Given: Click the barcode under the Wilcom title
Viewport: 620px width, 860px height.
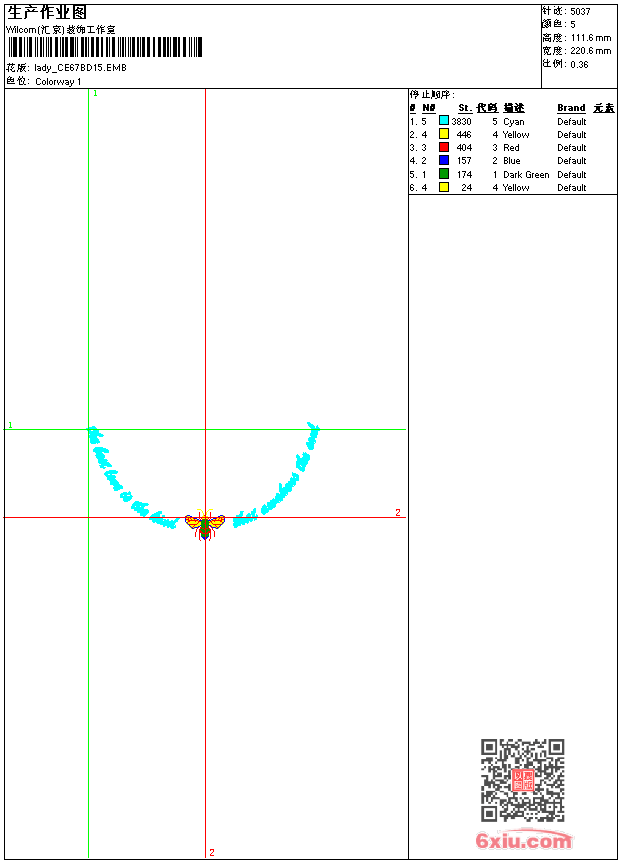Looking at the screenshot, I should click(105, 47).
